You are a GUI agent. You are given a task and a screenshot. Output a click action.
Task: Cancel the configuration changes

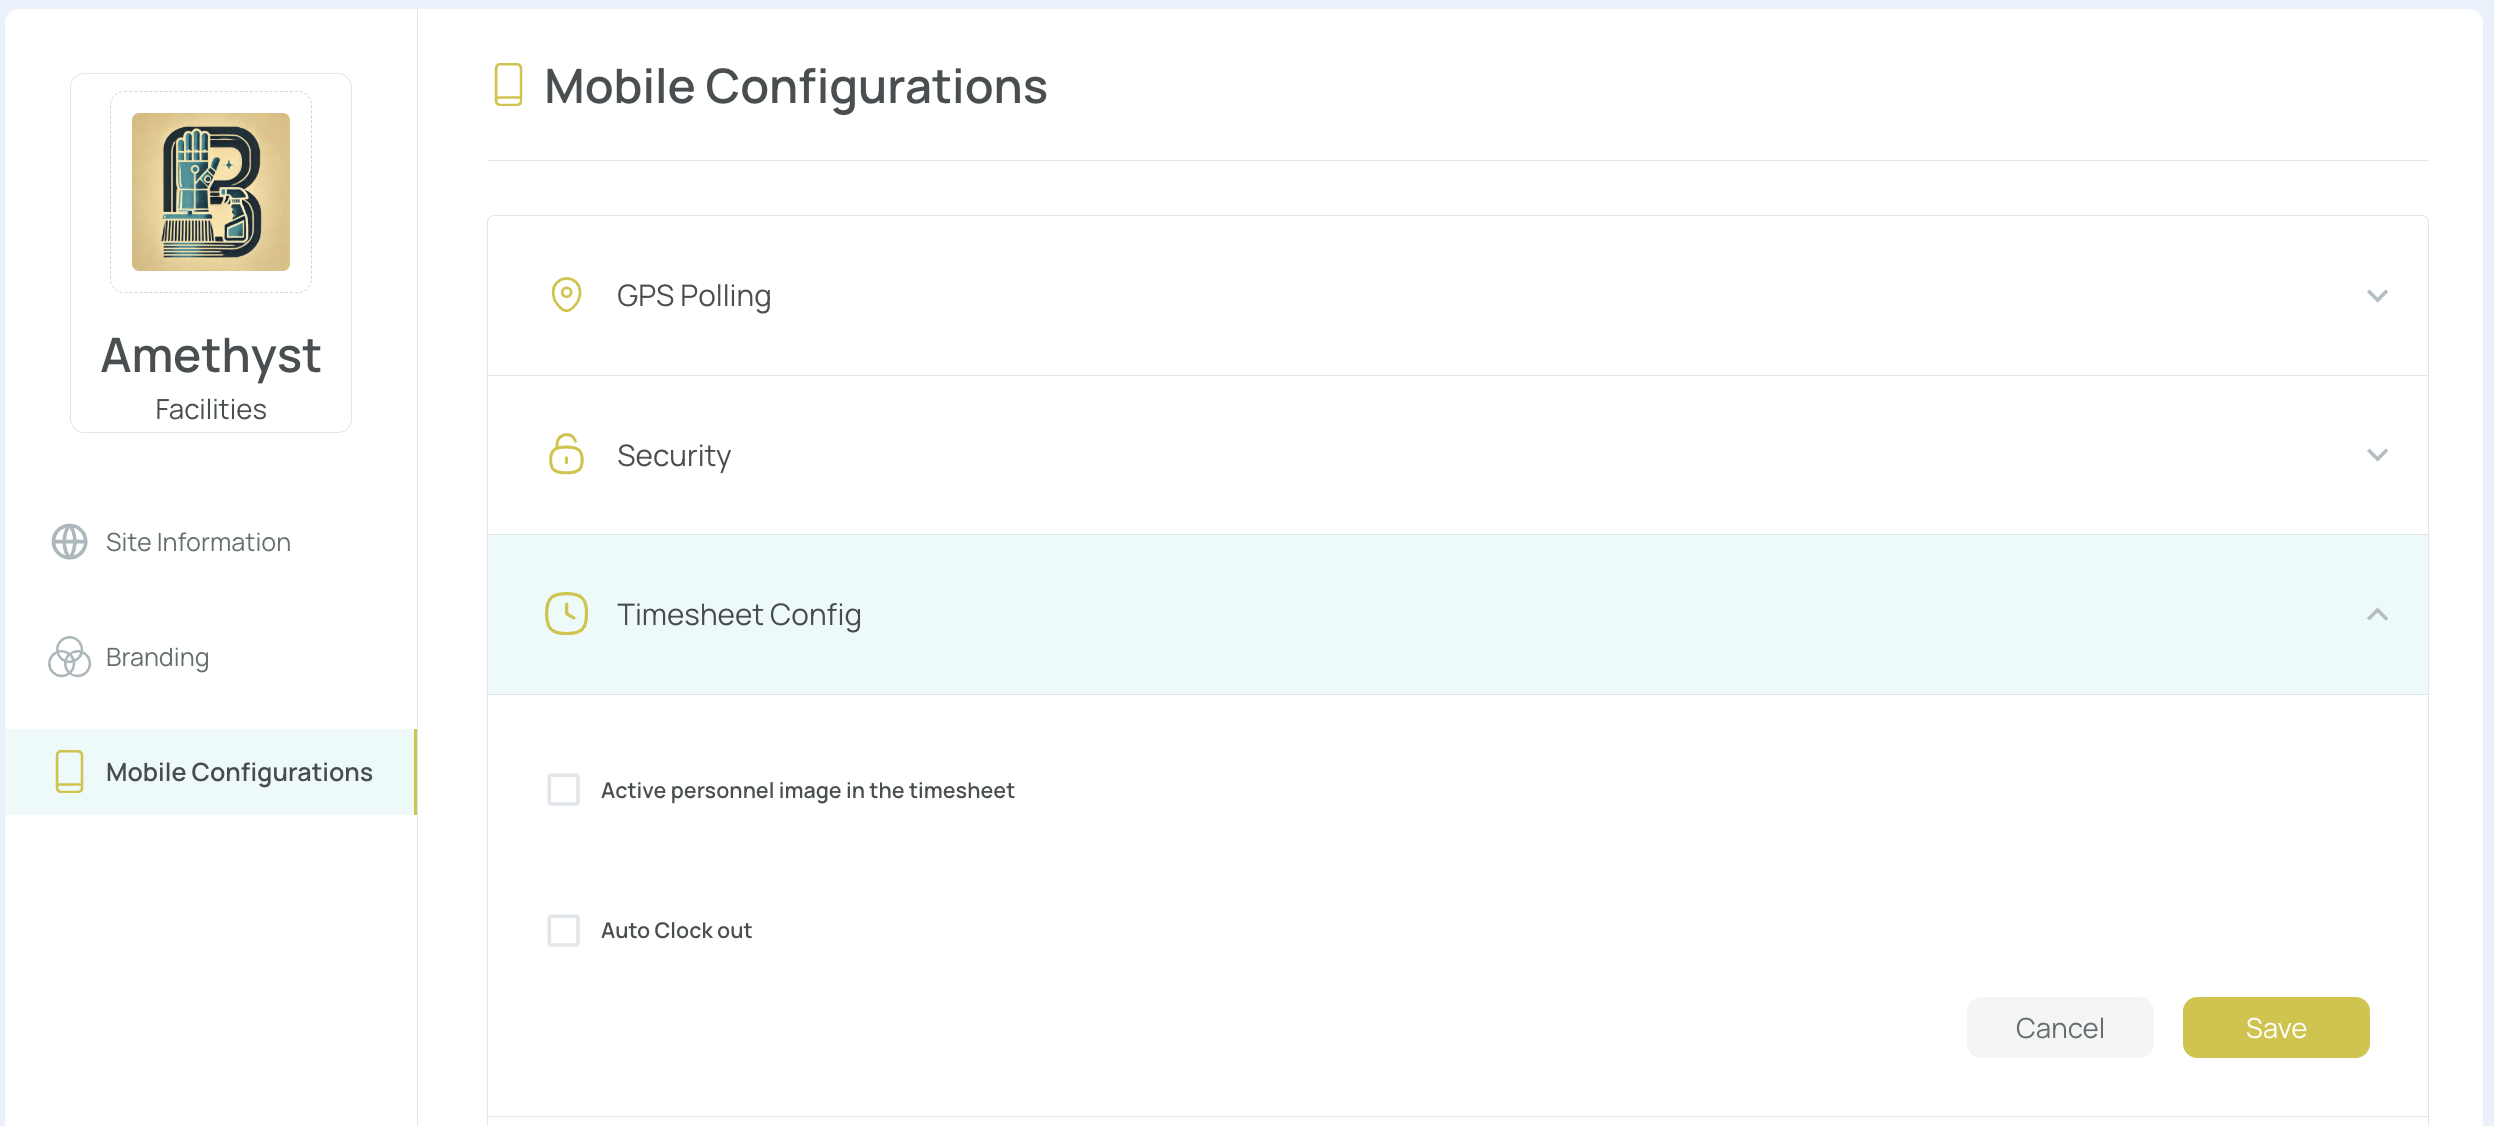point(2060,1027)
